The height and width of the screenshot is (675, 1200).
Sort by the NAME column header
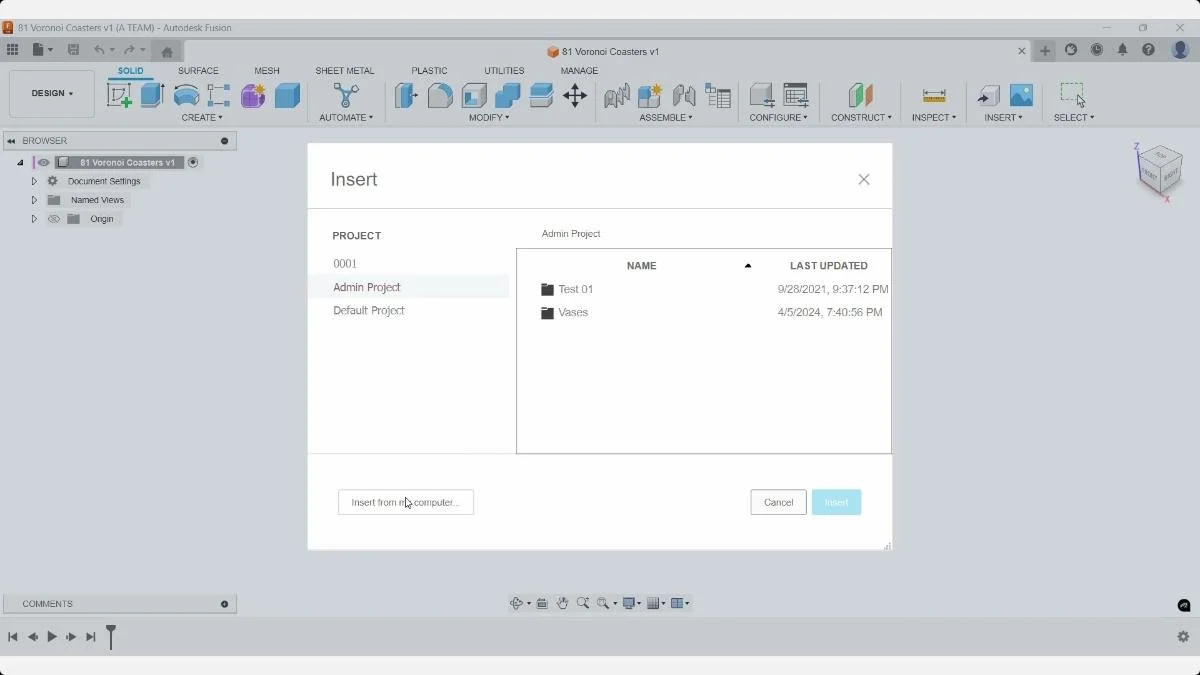point(641,266)
